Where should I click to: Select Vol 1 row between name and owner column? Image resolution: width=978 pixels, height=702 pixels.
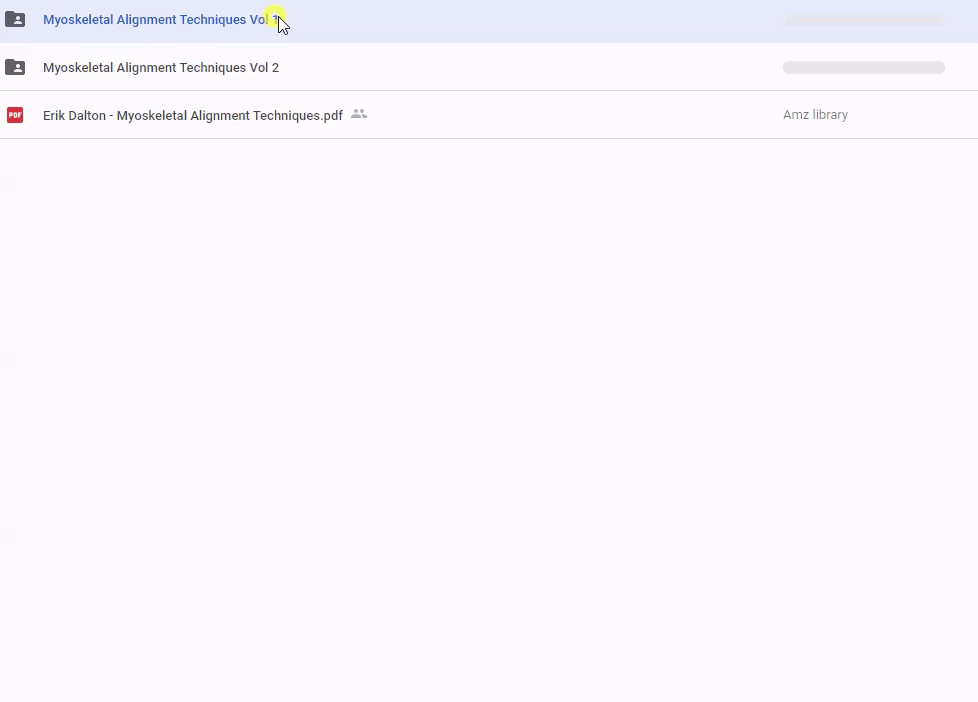click(x=530, y=20)
